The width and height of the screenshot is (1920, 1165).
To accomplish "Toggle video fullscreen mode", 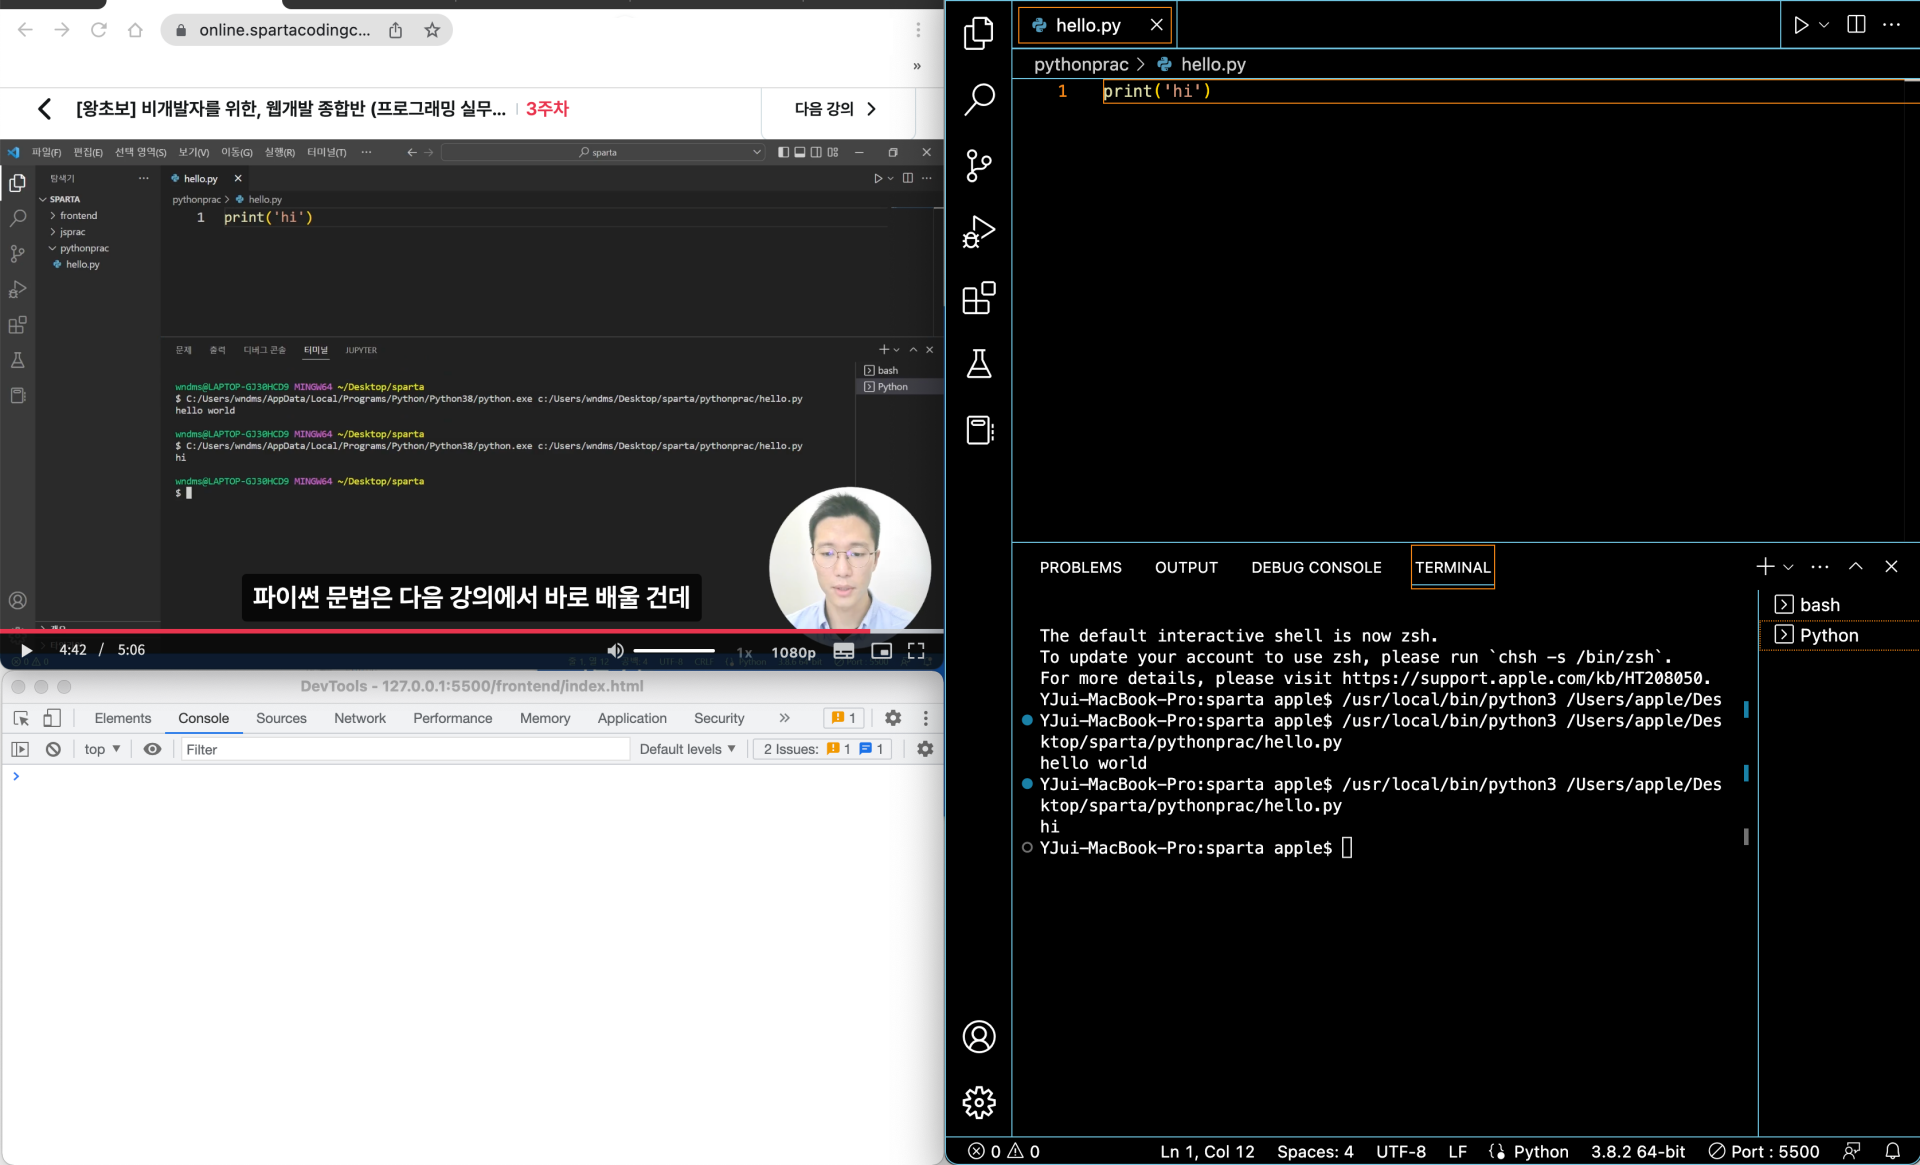I will pos(916,651).
